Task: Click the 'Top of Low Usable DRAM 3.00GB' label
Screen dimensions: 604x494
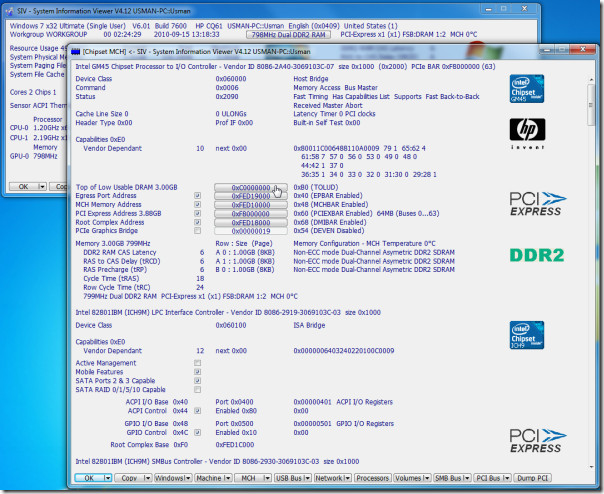Action: click(126, 187)
